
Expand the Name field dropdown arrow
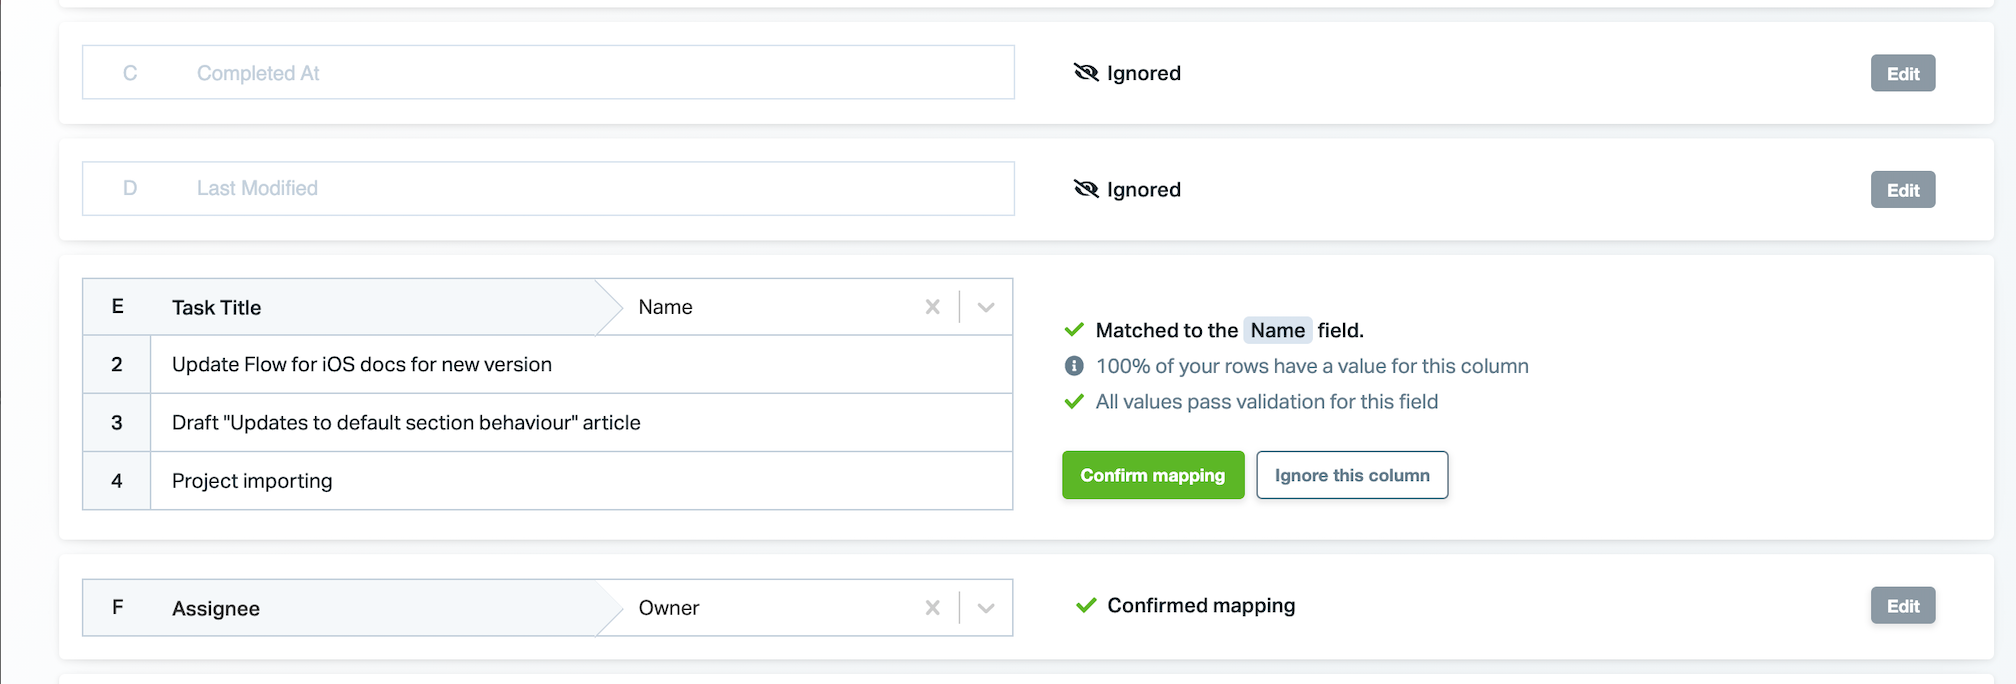tap(986, 307)
